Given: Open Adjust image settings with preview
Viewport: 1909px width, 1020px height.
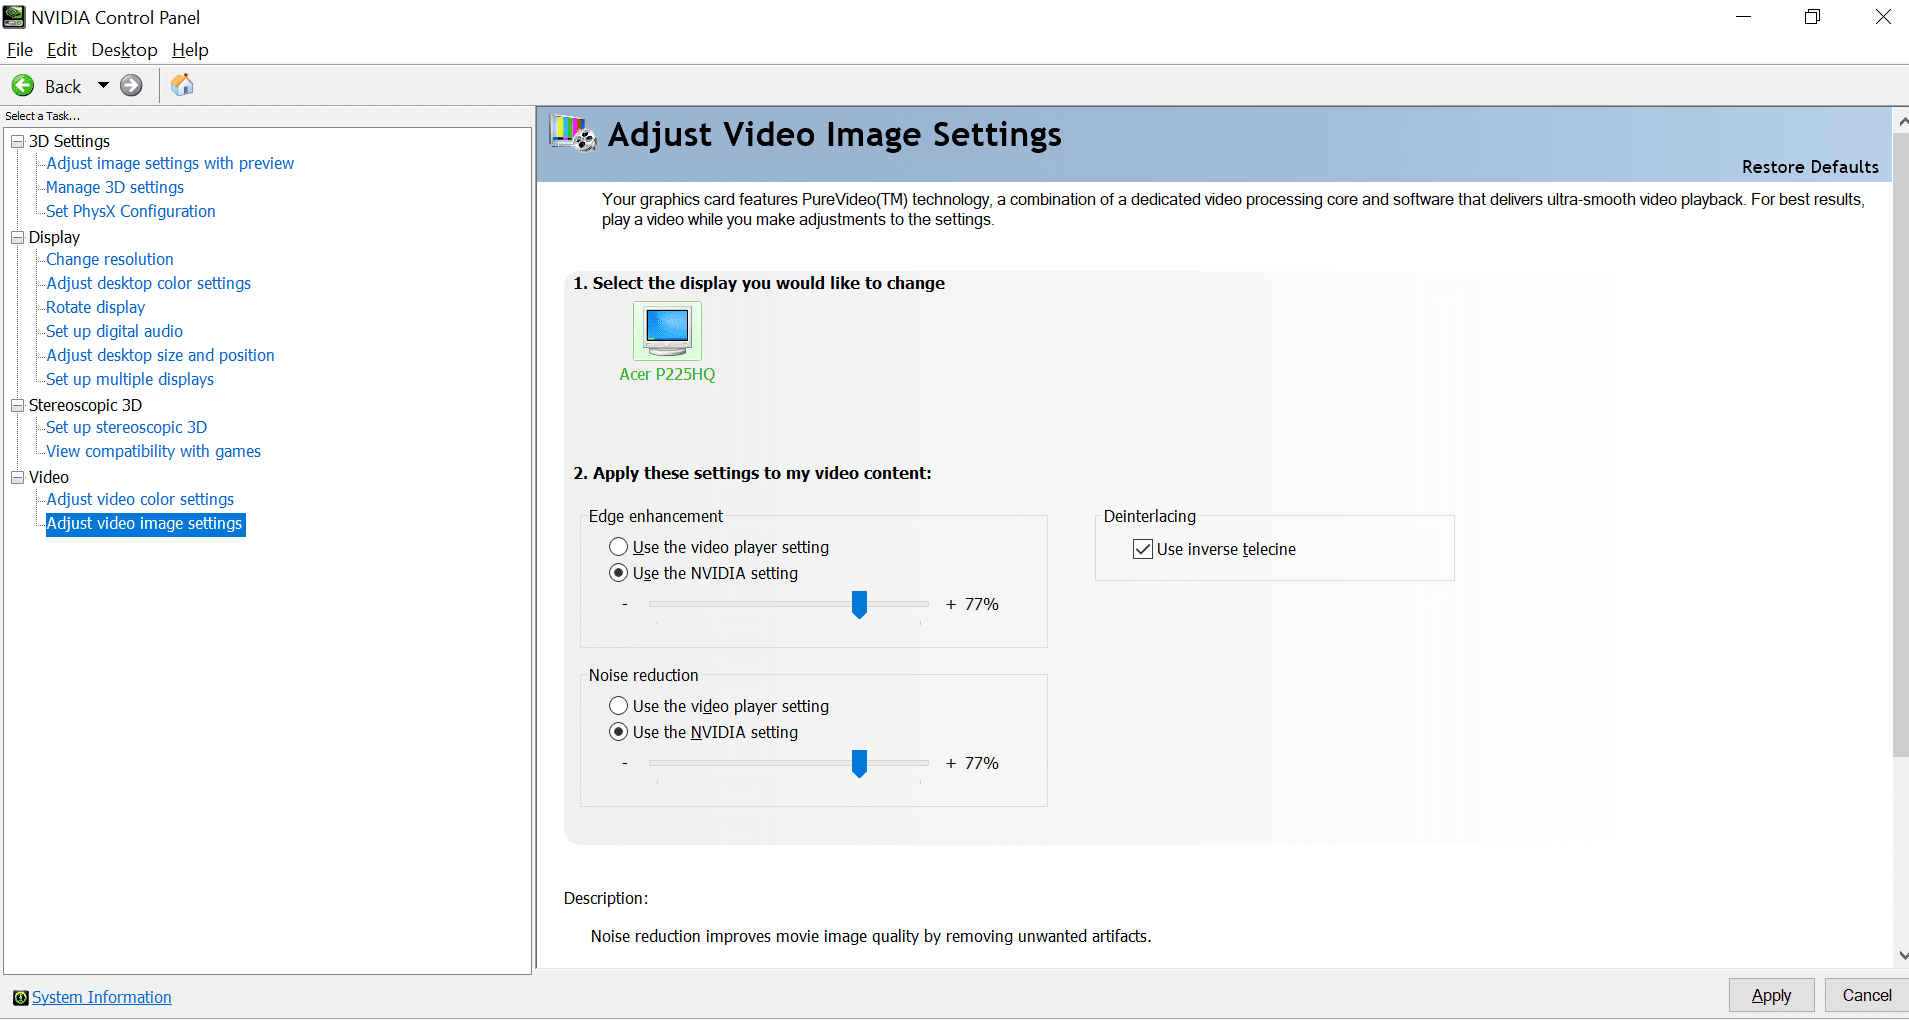Looking at the screenshot, I should point(170,163).
